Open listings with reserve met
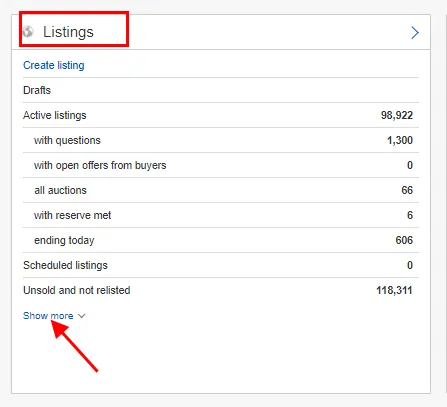Image resolution: width=447 pixels, height=407 pixels. point(72,215)
